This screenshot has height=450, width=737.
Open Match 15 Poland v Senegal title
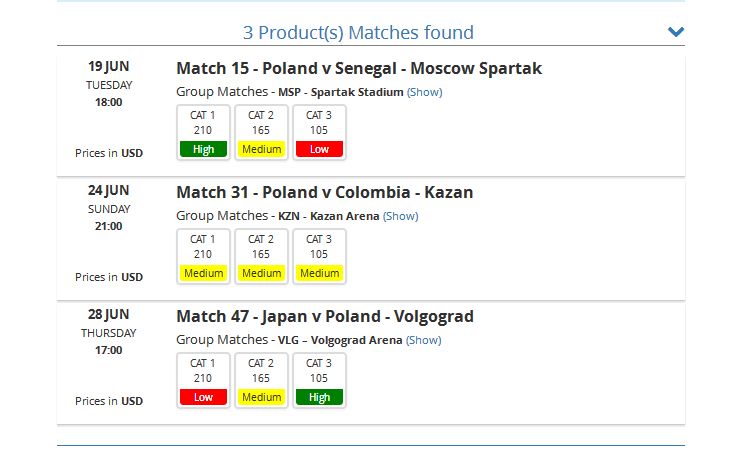coord(359,69)
